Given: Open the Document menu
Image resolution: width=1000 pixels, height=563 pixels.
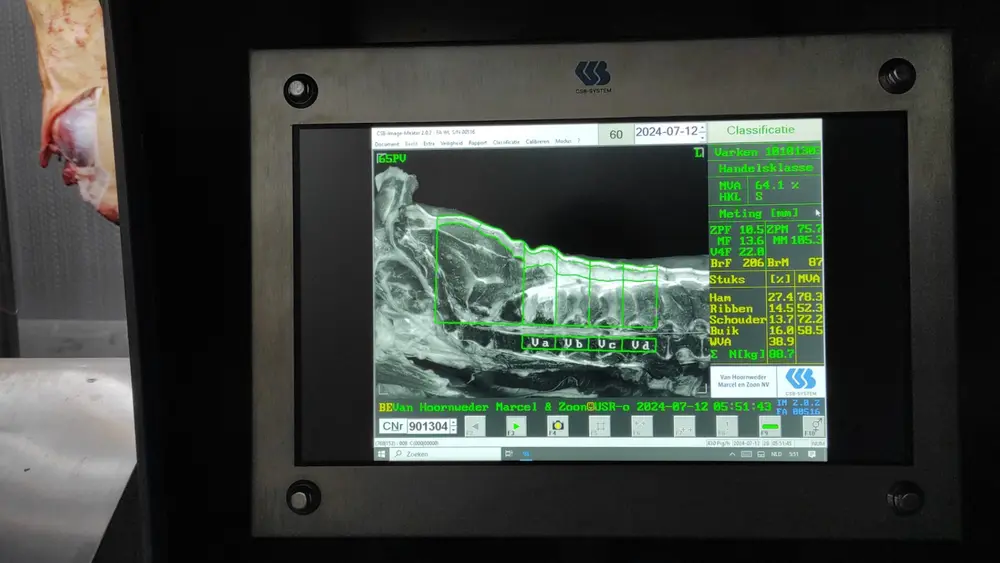Looking at the screenshot, I should click(x=386, y=144).
